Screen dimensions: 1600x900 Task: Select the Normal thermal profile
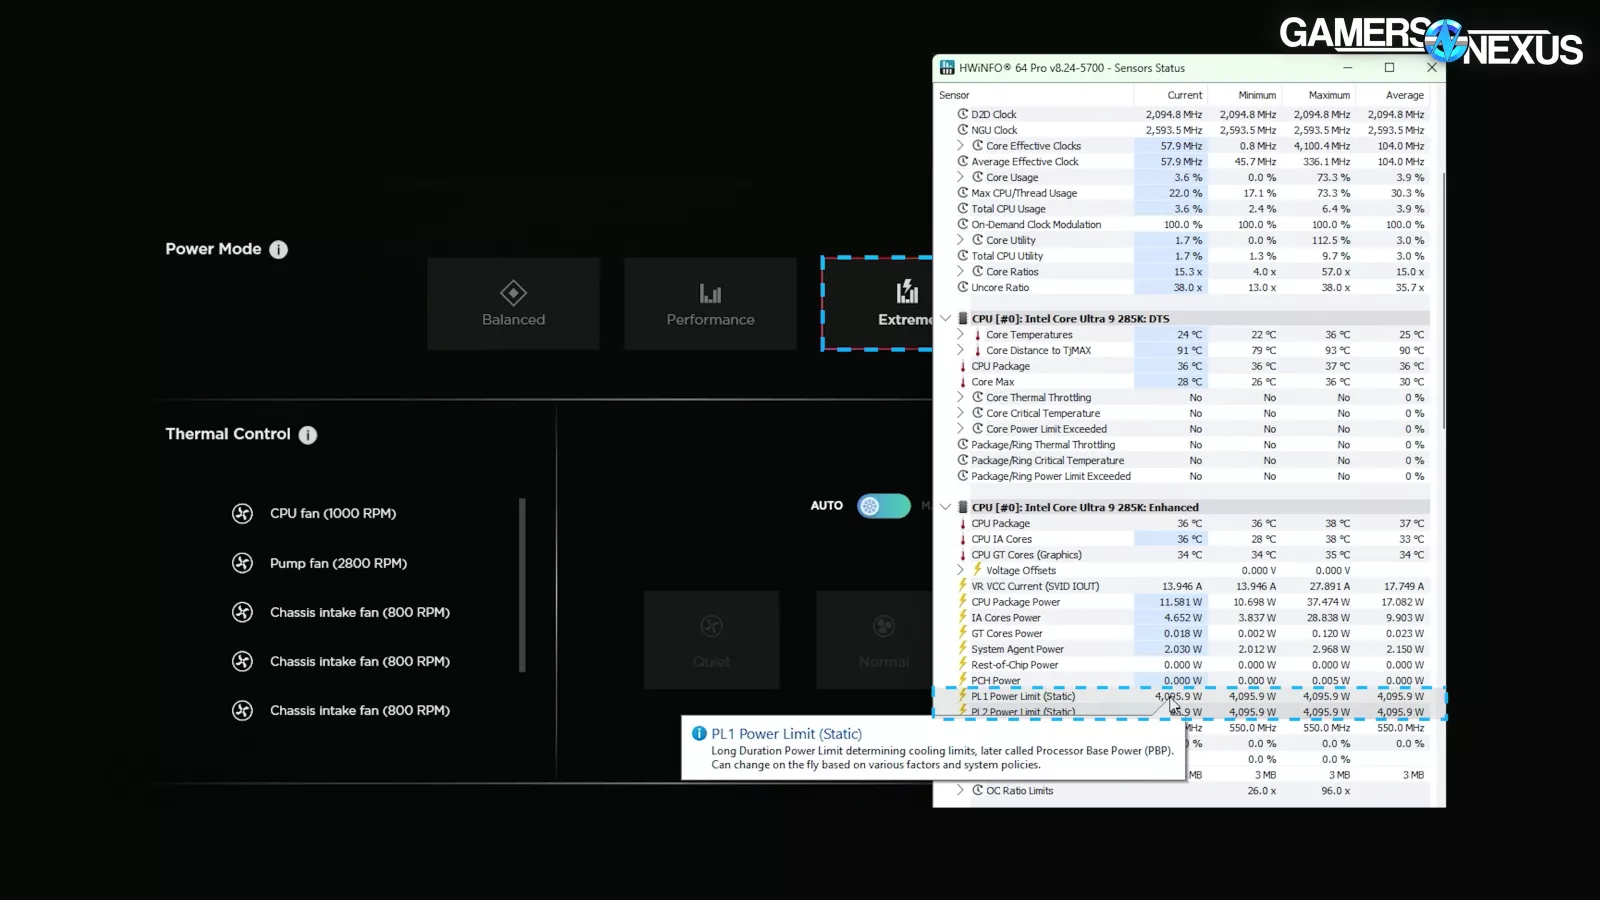click(x=883, y=640)
